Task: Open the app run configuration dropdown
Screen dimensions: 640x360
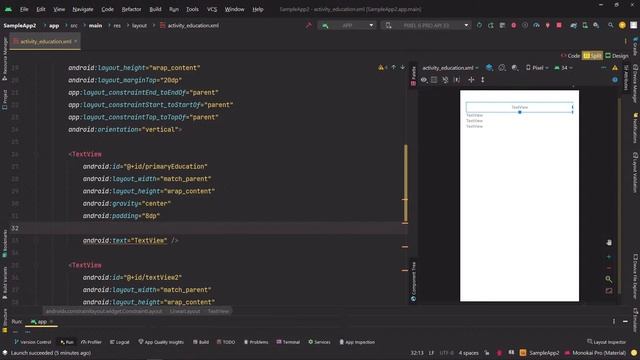Action: [347, 25]
